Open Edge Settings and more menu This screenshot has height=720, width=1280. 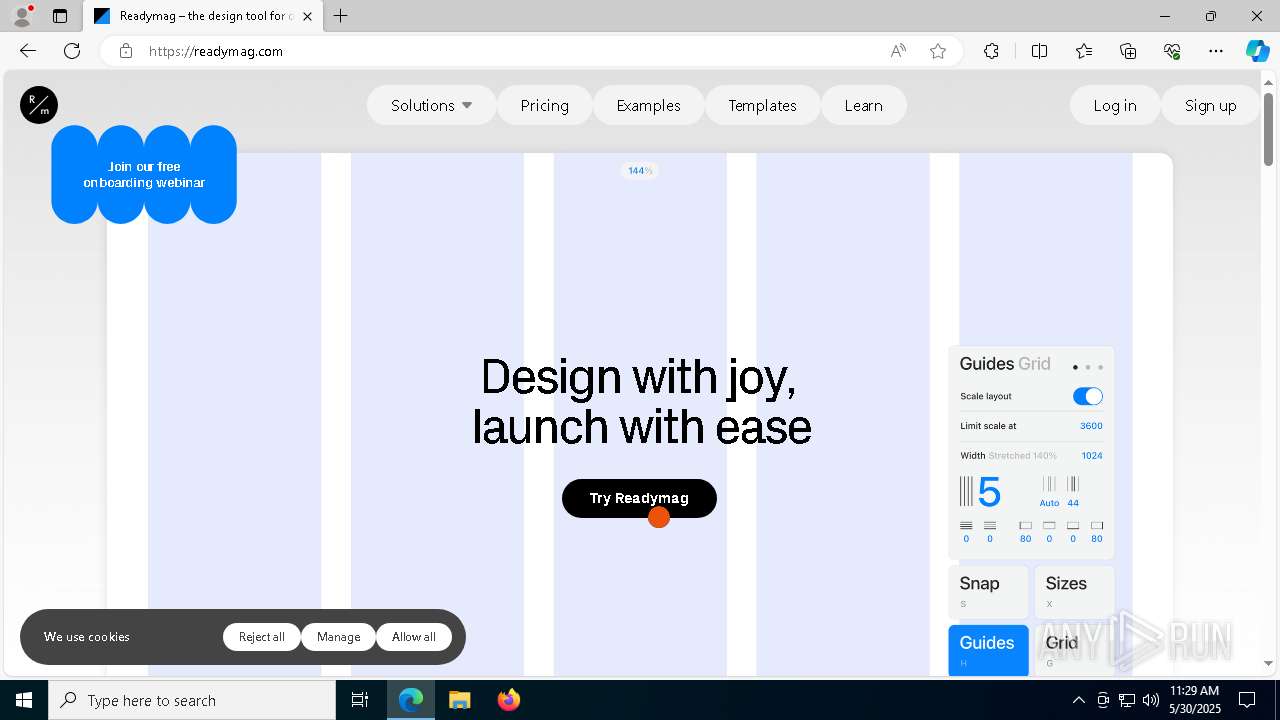pyautogui.click(x=1216, y=51)
